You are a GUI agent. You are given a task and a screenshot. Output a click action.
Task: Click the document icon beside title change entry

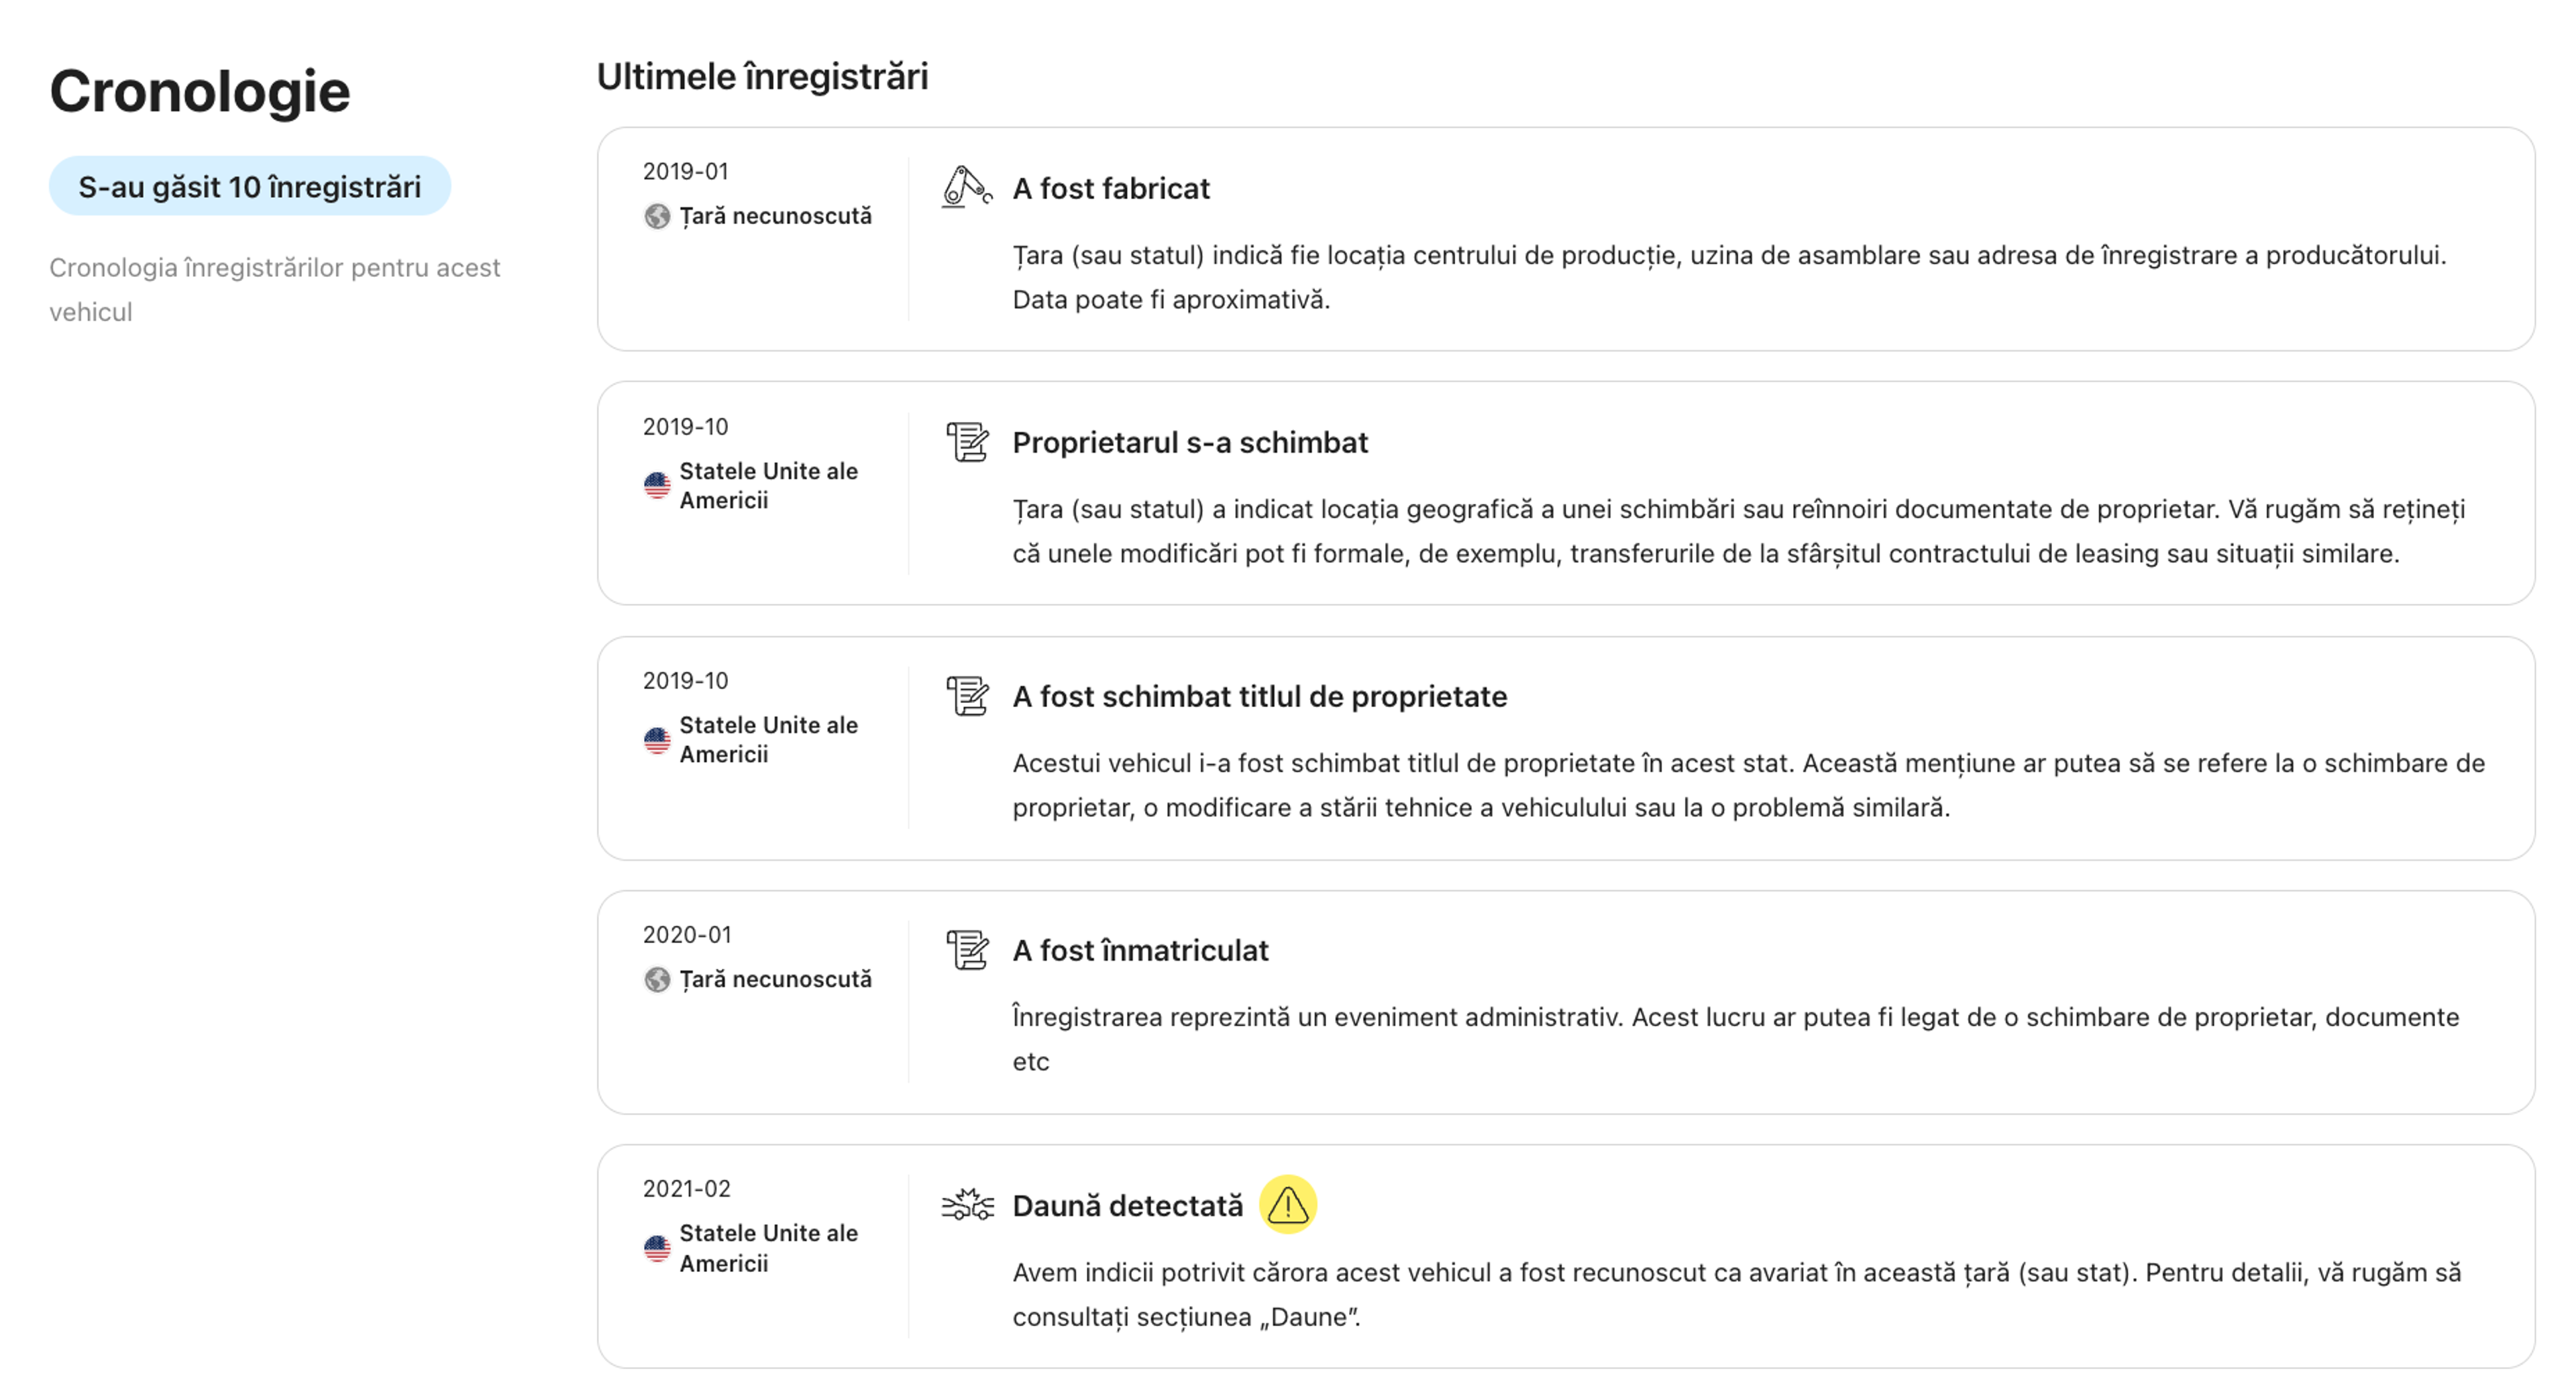tap(967, 696)
